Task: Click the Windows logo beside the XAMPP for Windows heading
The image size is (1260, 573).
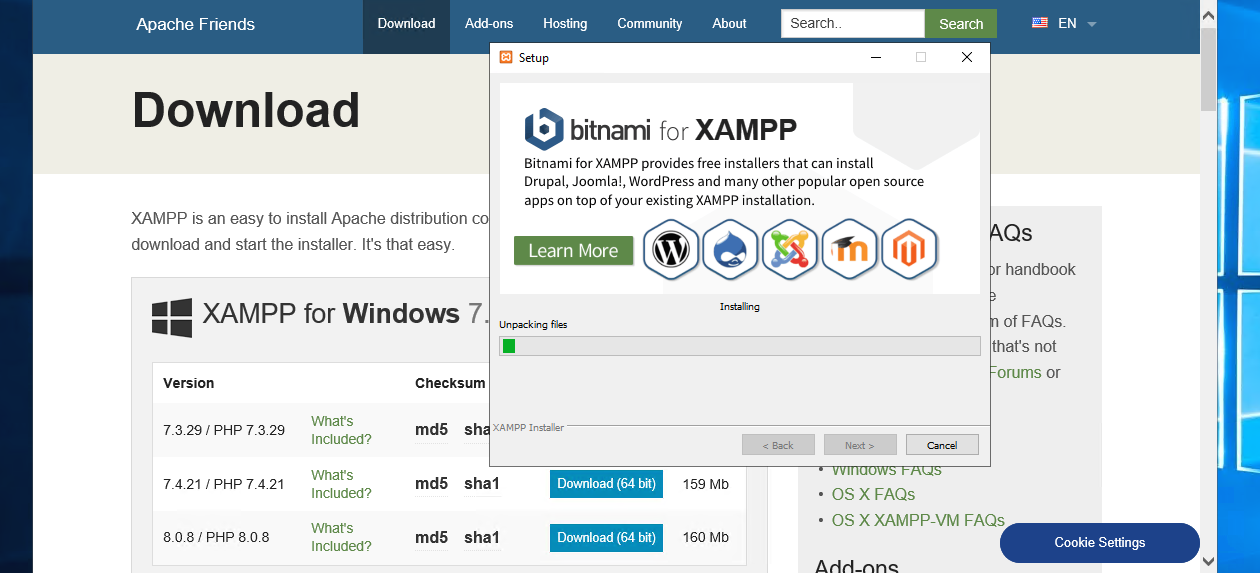Action: (x=172, y=317)
